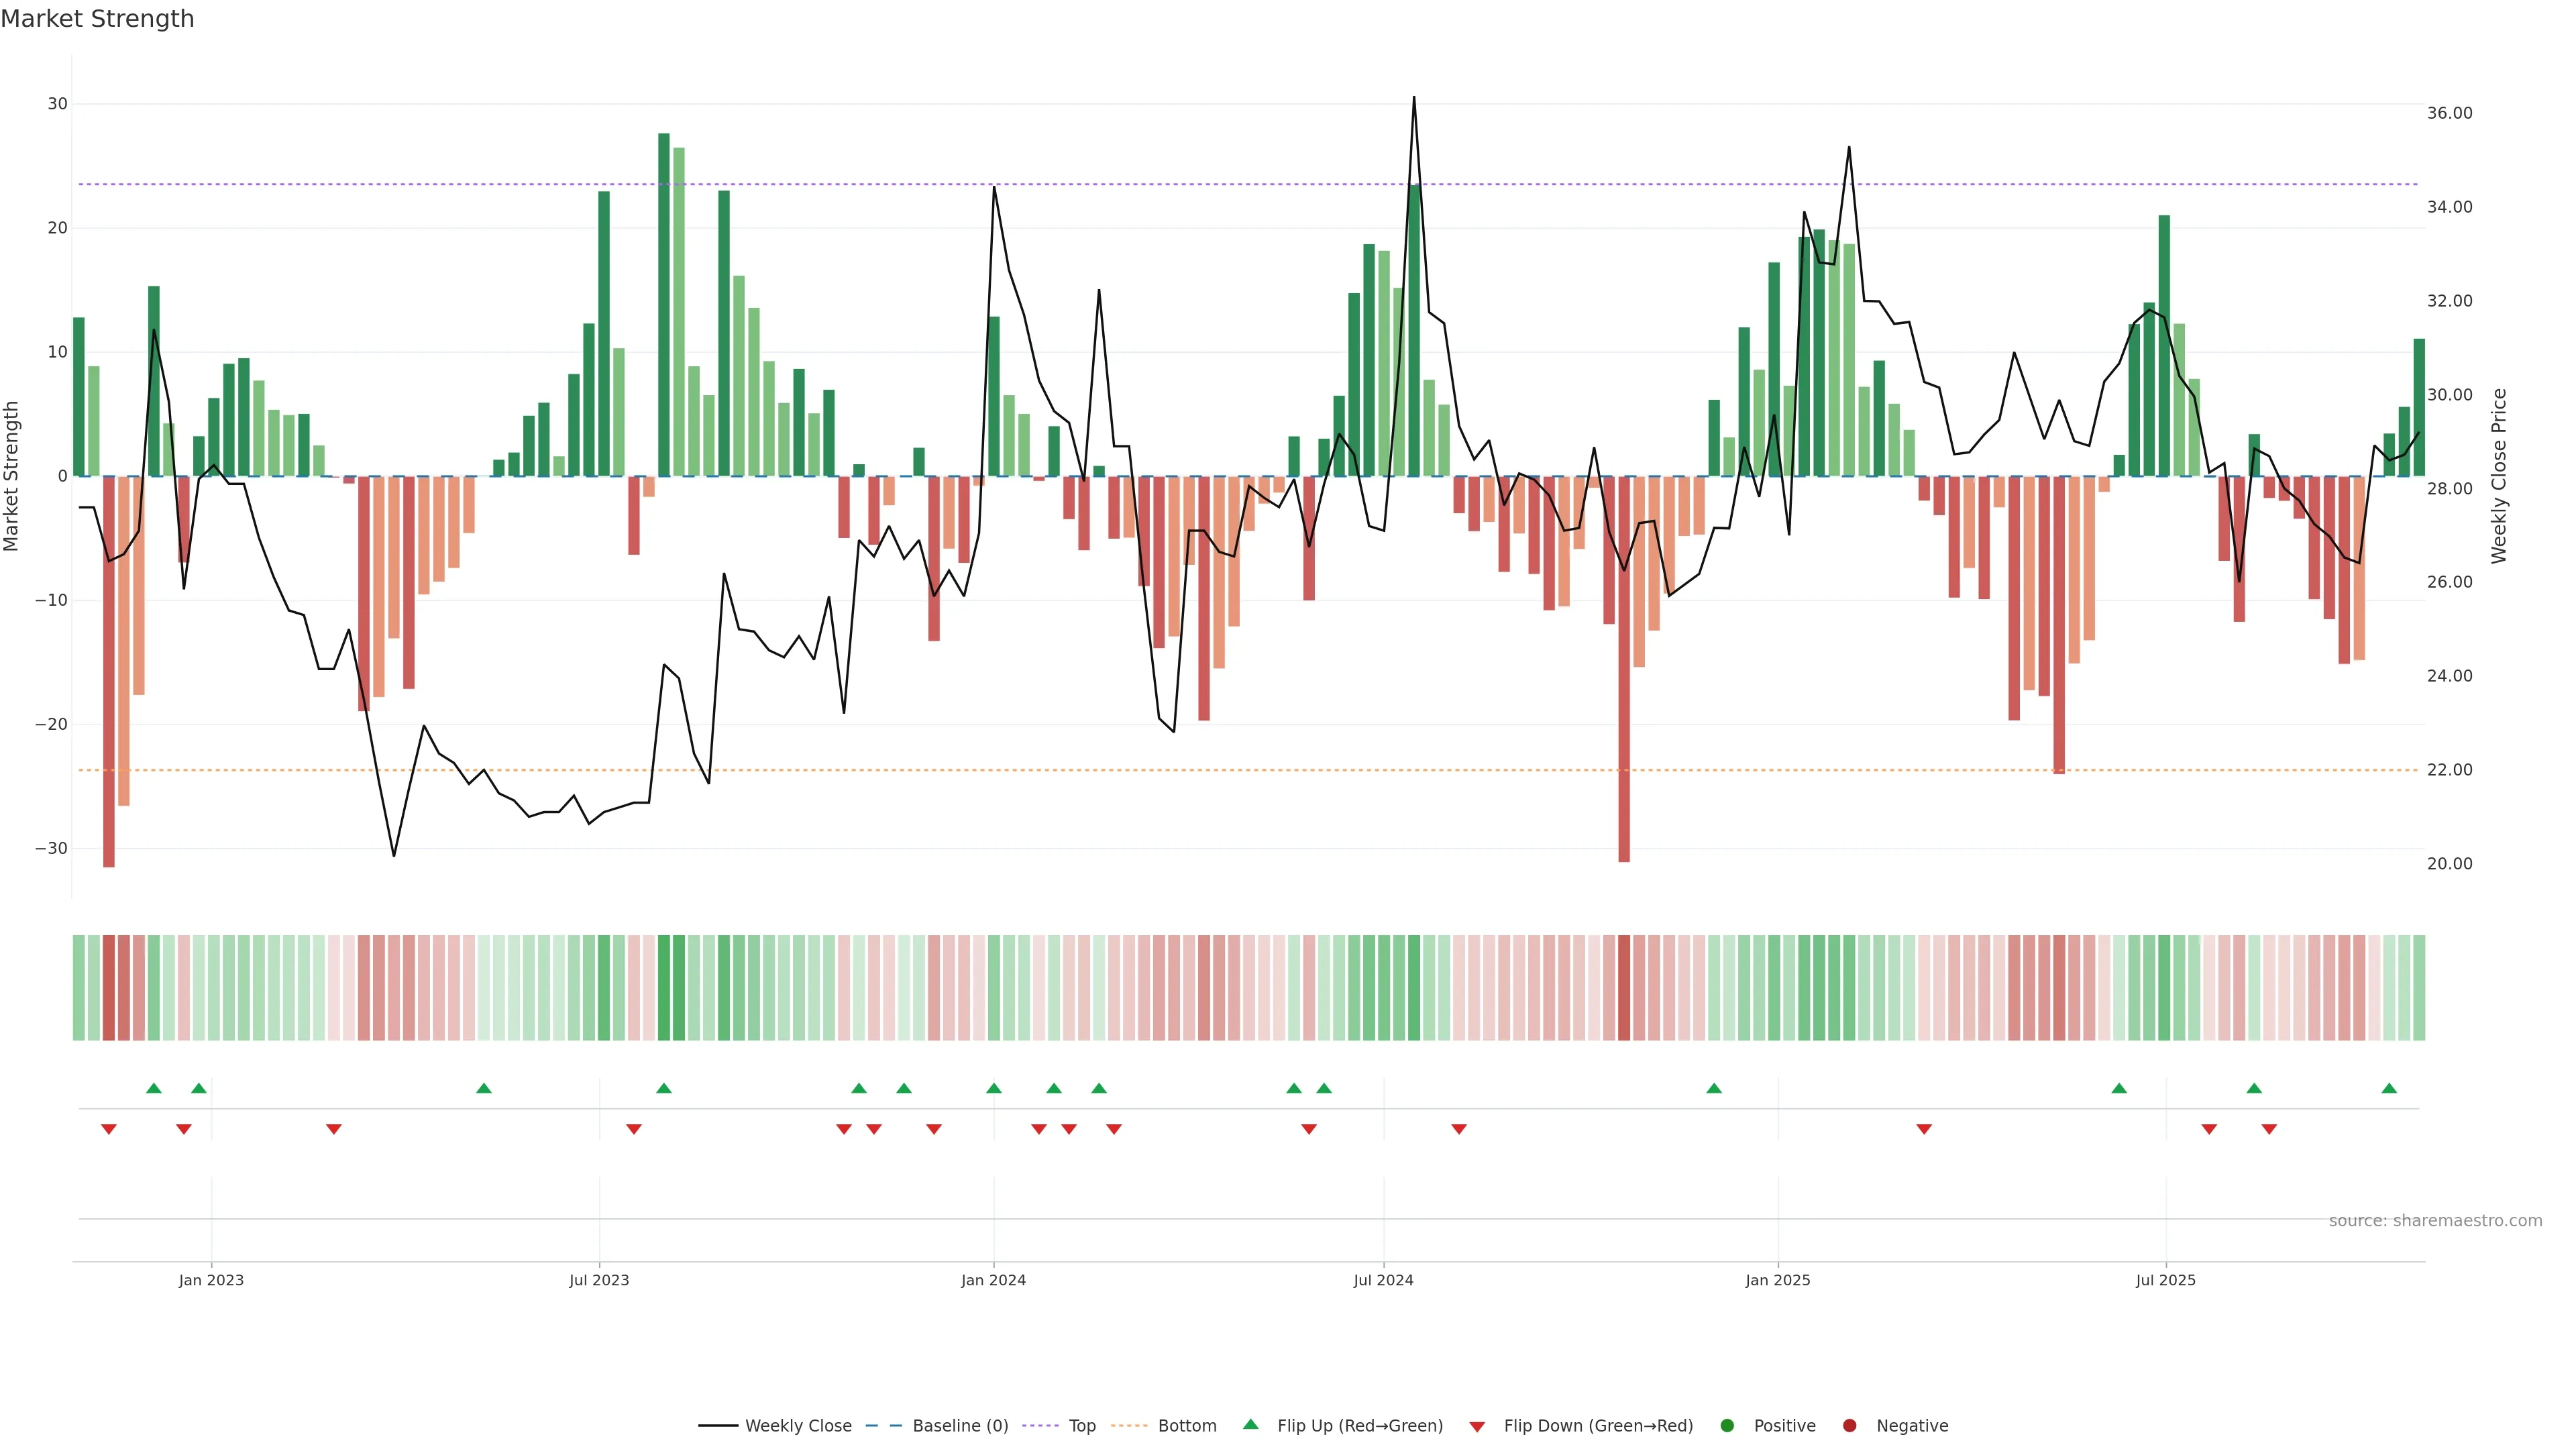Click the Weekly Close Price axis title
The image size is (2576, 1449).
click(x=2499, y=476)
